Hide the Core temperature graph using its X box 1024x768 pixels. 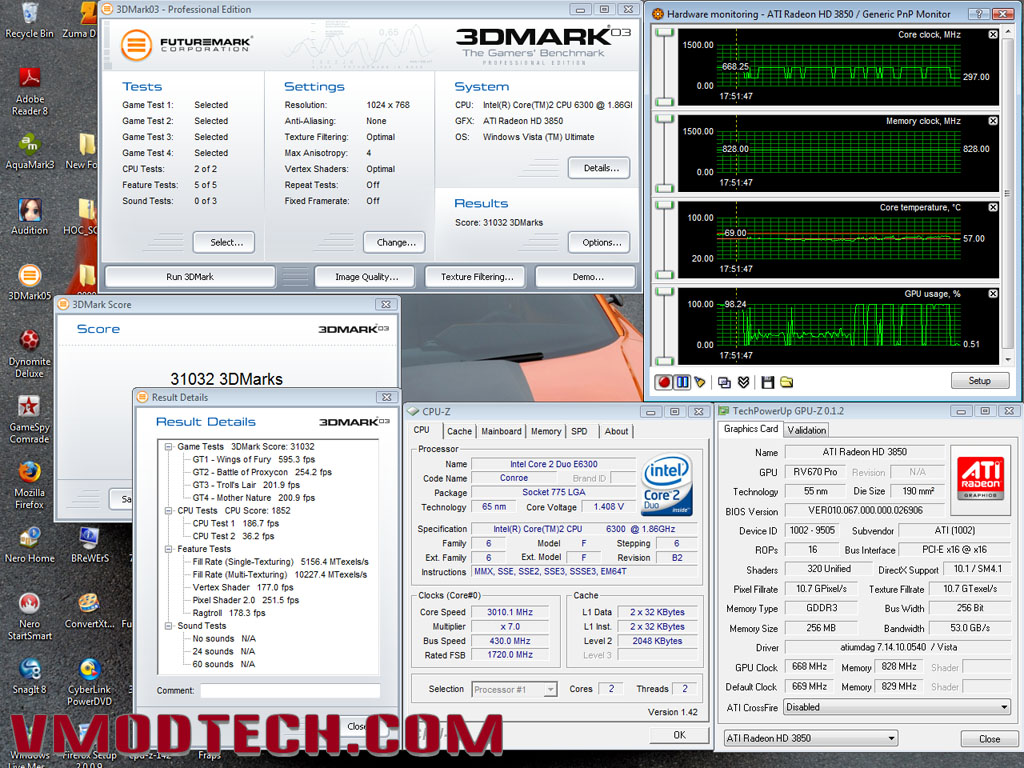click(993, 207)
